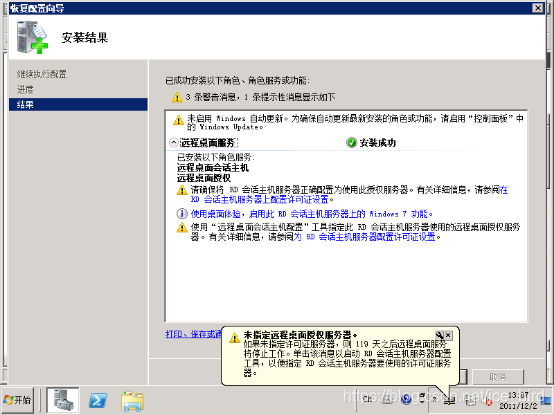The height and width of the screenshot is (415, 554).
Task: Select the 进度 step in sidebar
Action: [25, 89]
